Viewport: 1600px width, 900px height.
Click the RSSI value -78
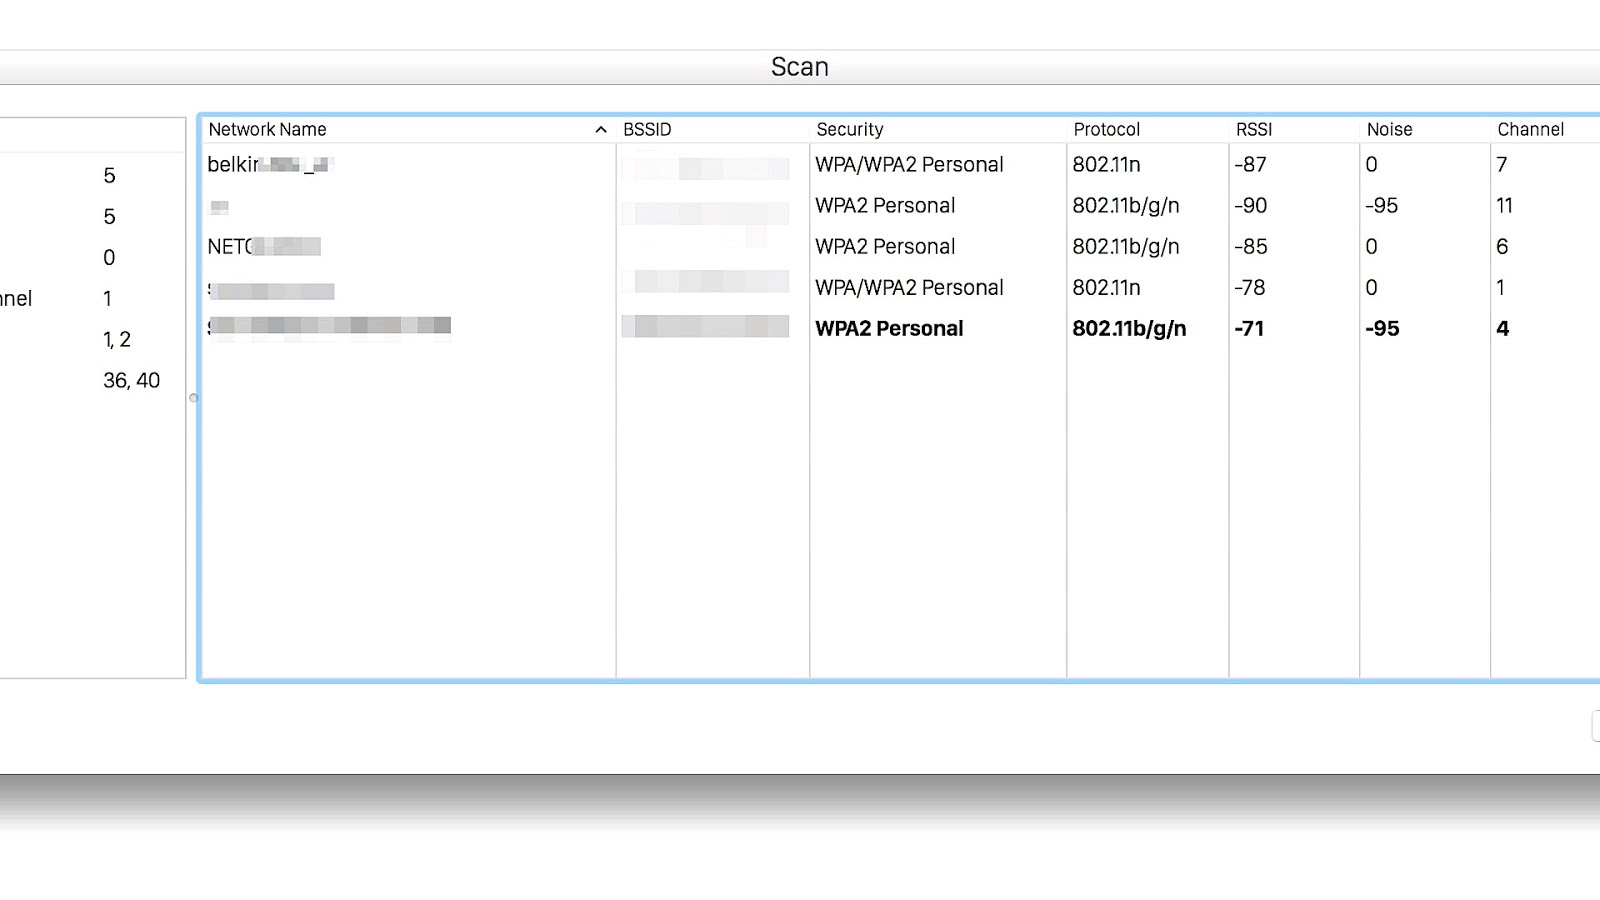click(x=1249, y=288)
